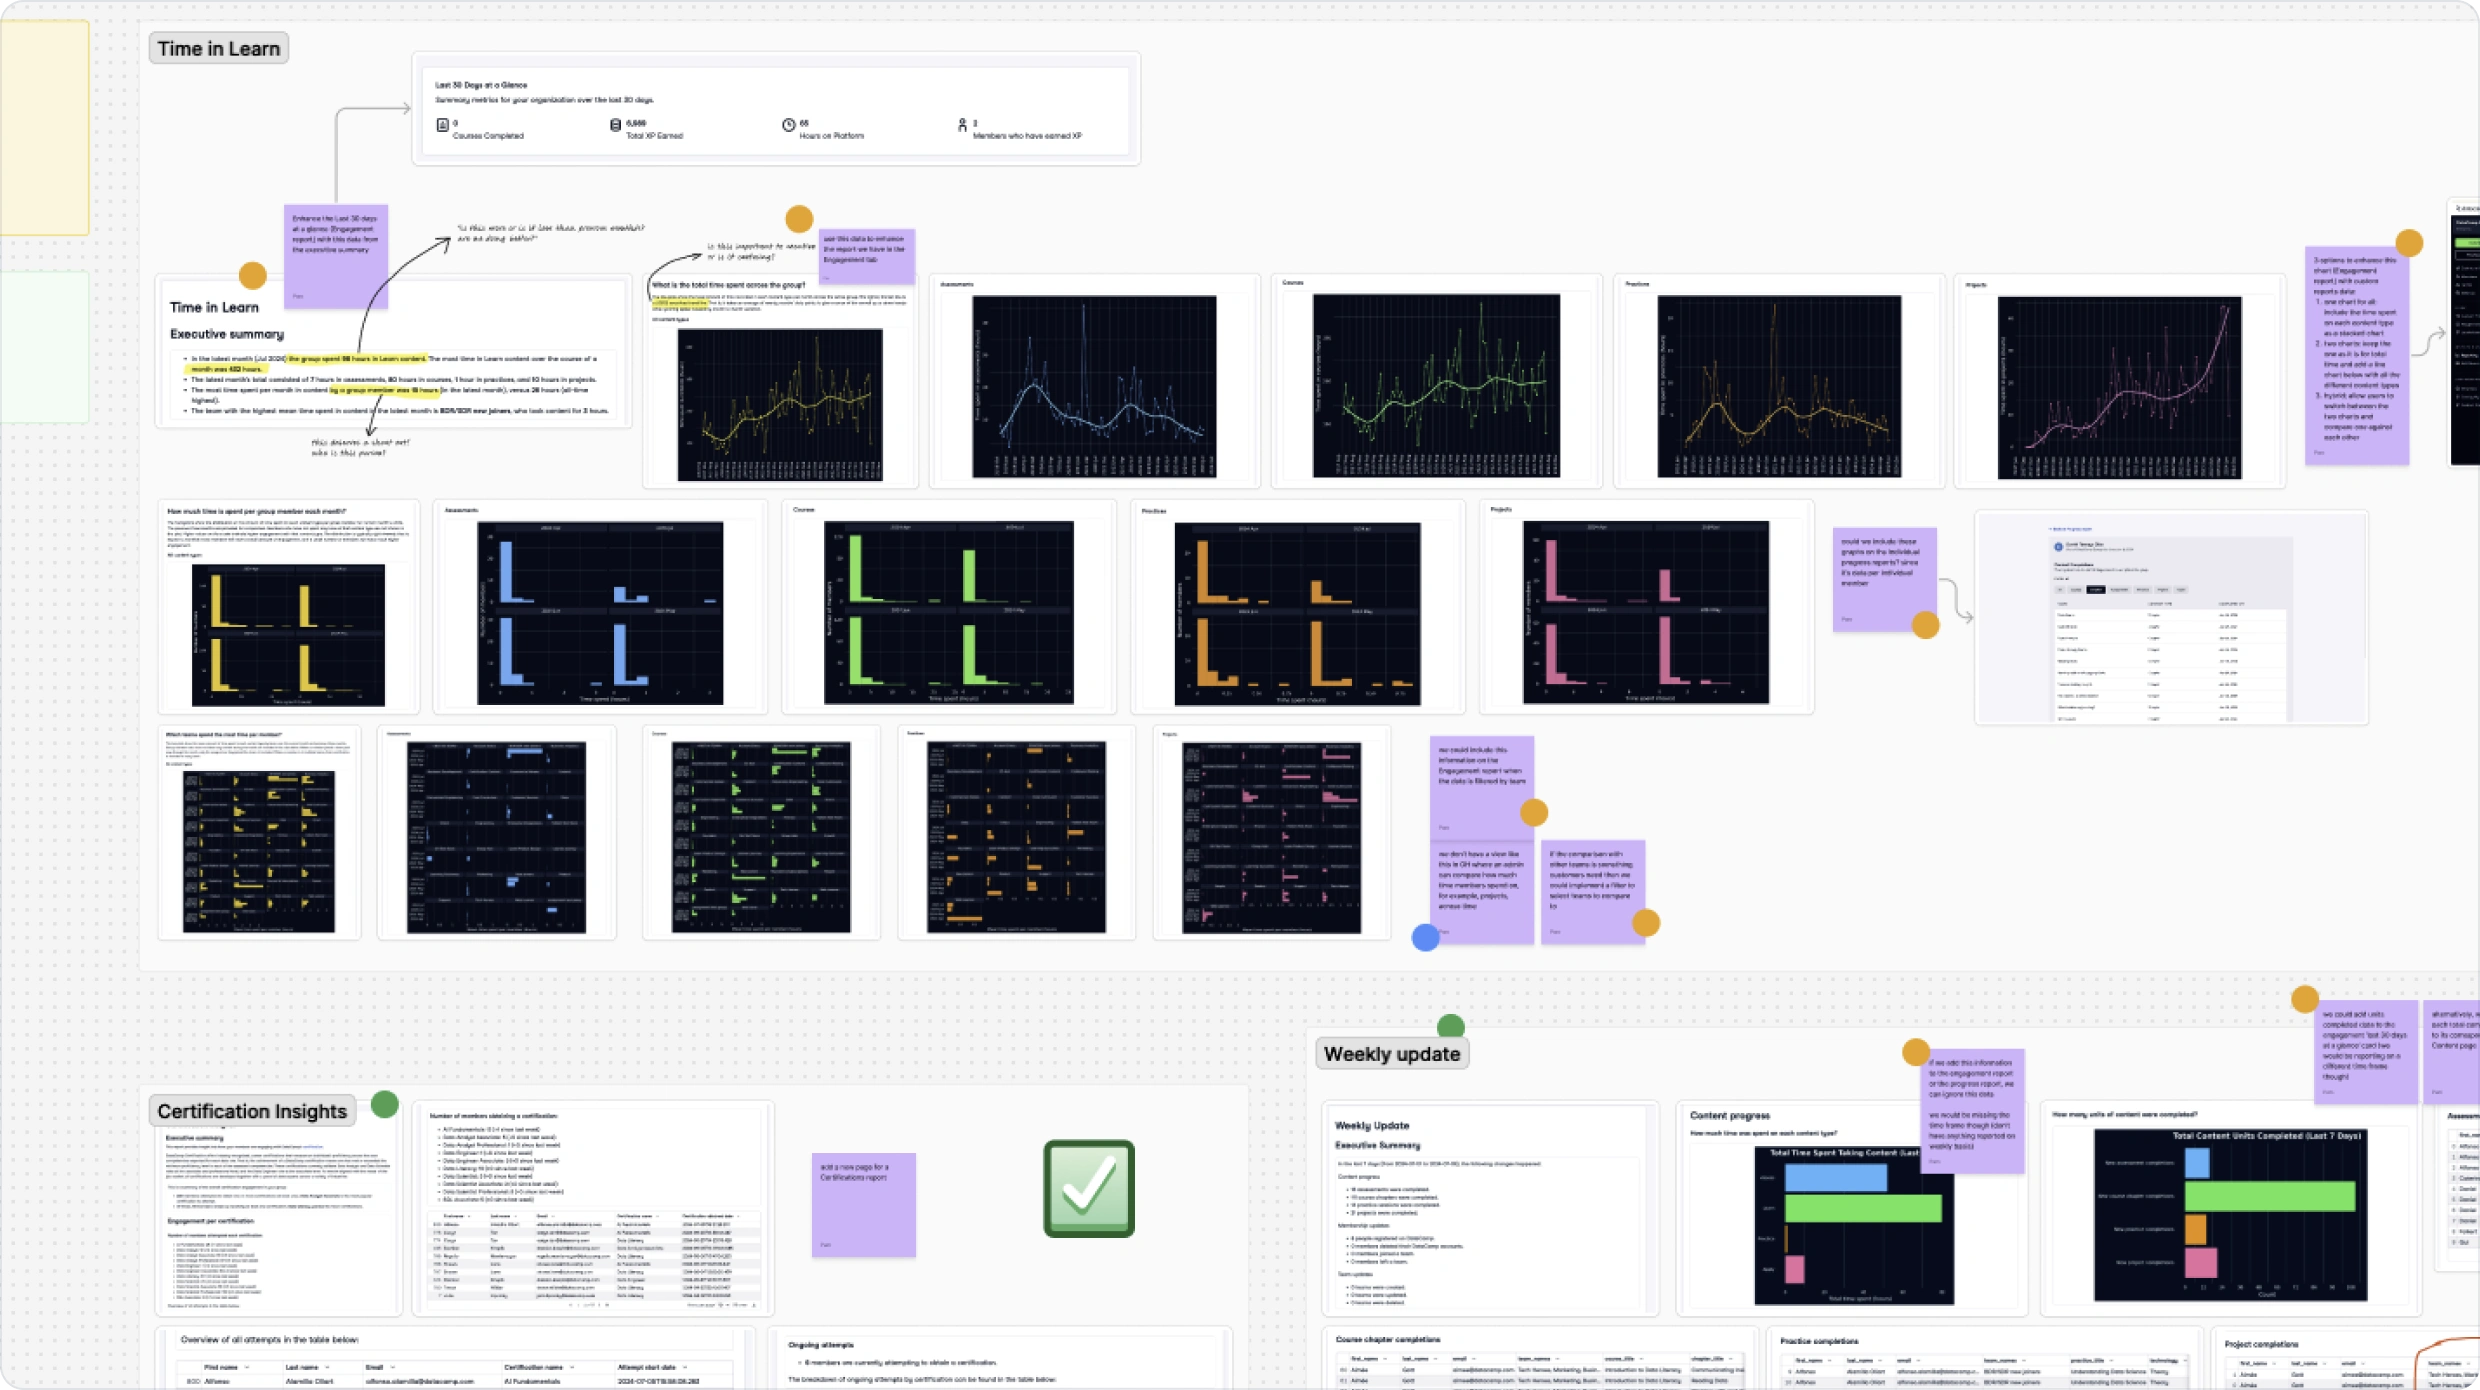Screen dimensions: 2480x1390
Task: Select the pink Projects line chart thumbnail
Action: 2118,387
